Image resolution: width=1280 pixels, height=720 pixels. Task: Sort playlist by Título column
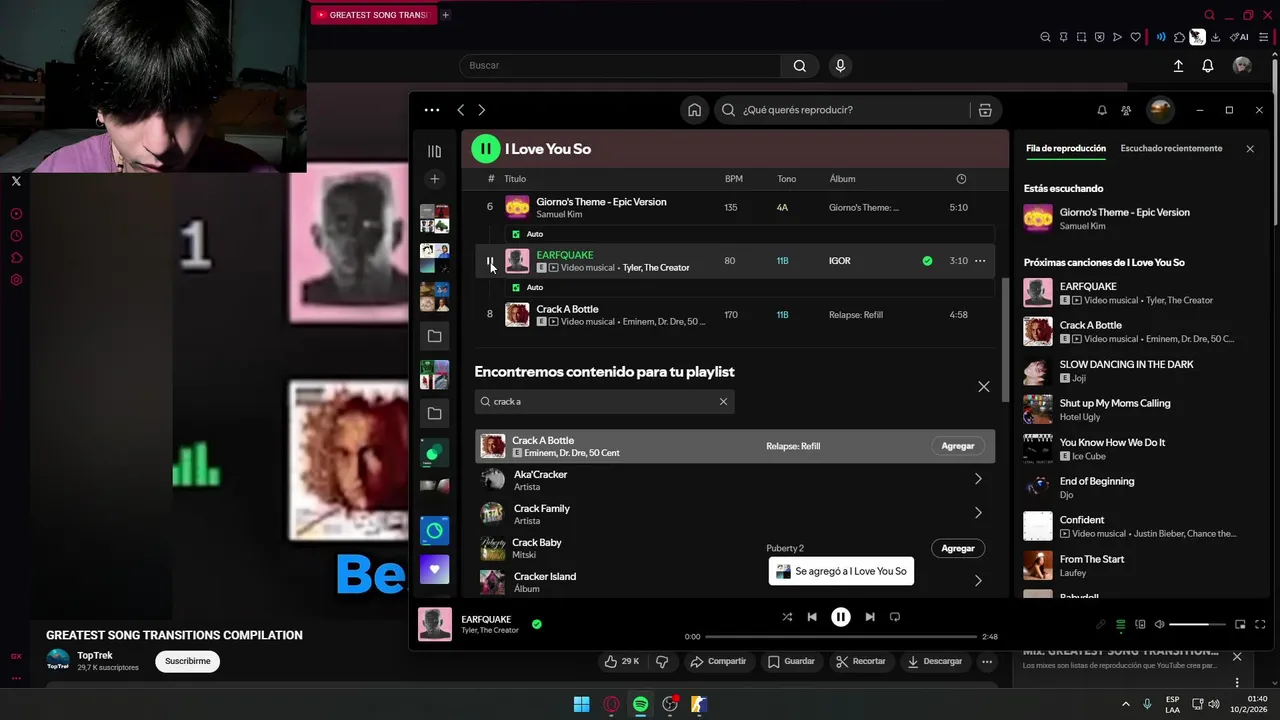pyautogui.click(x=515, y=179)
